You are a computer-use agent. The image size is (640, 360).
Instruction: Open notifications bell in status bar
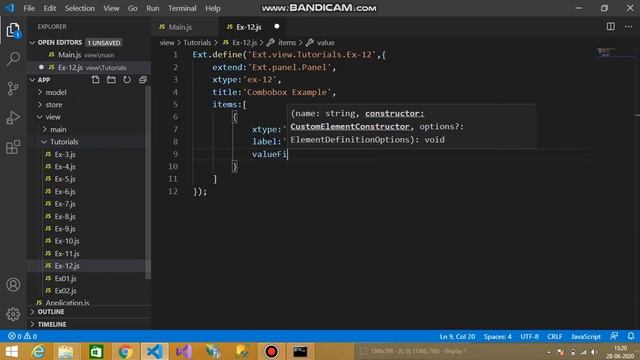click(x=631, y=336)
